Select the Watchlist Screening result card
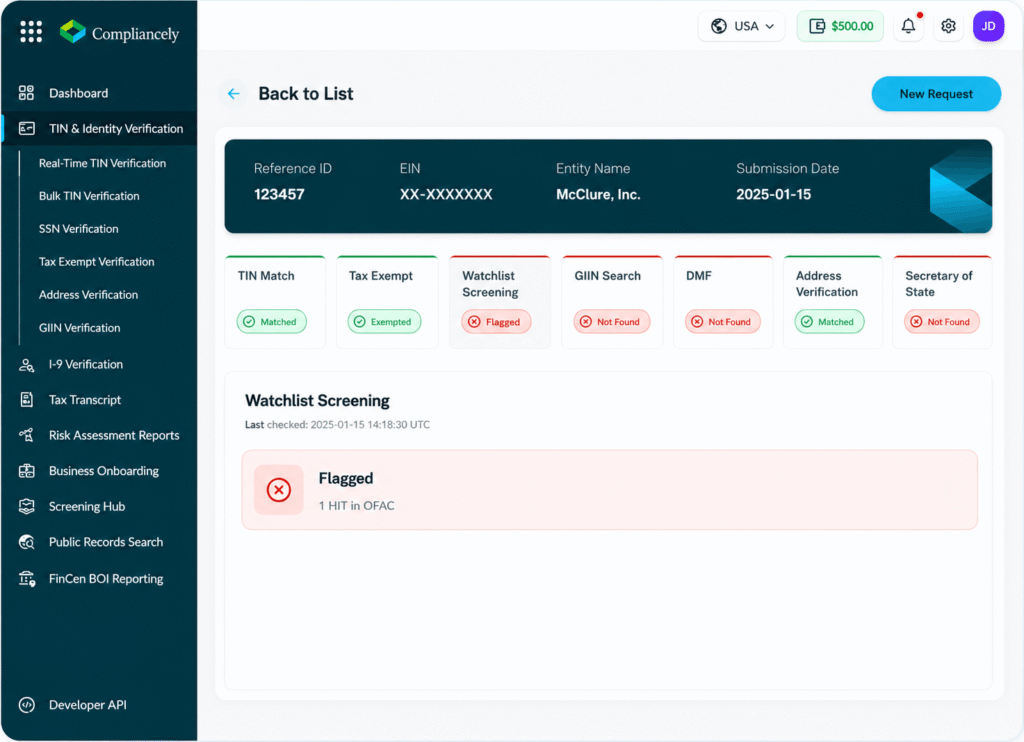Image resolution: width=1024 pixels, height=742 pixels. point(500,302)
